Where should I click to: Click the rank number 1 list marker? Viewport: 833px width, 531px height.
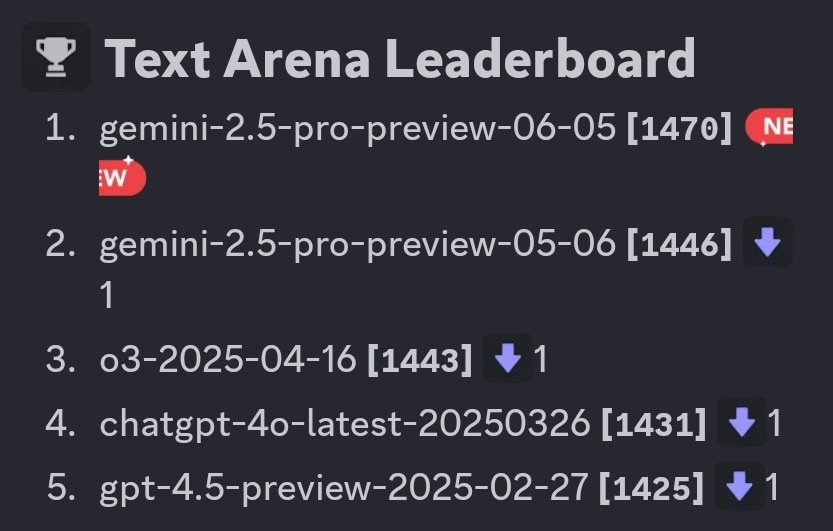point(60,129)
